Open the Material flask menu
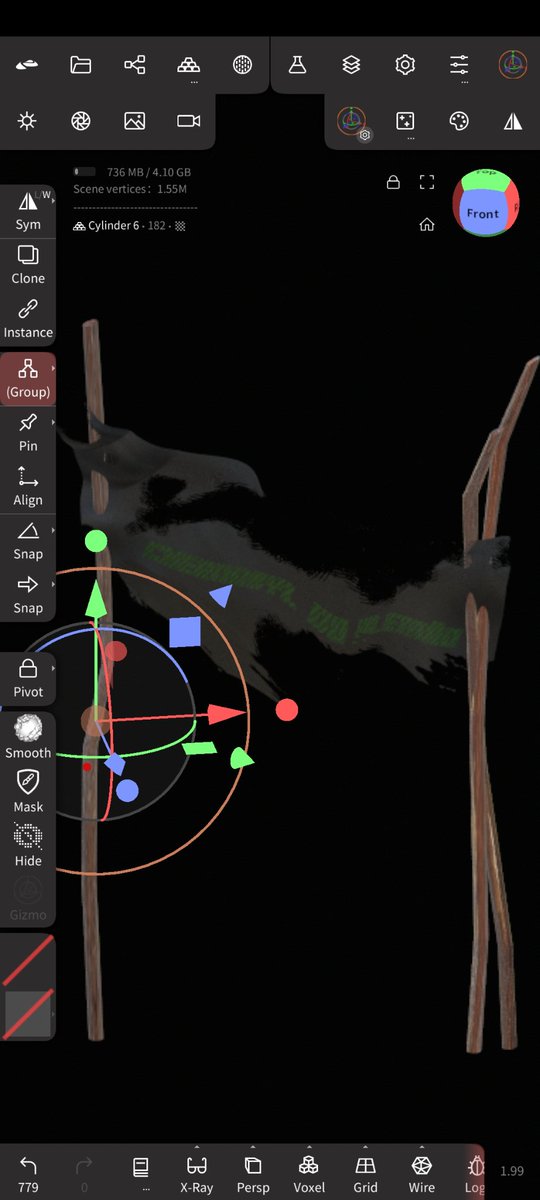This screenshot has width=540, height=1200. pos(297,65)
